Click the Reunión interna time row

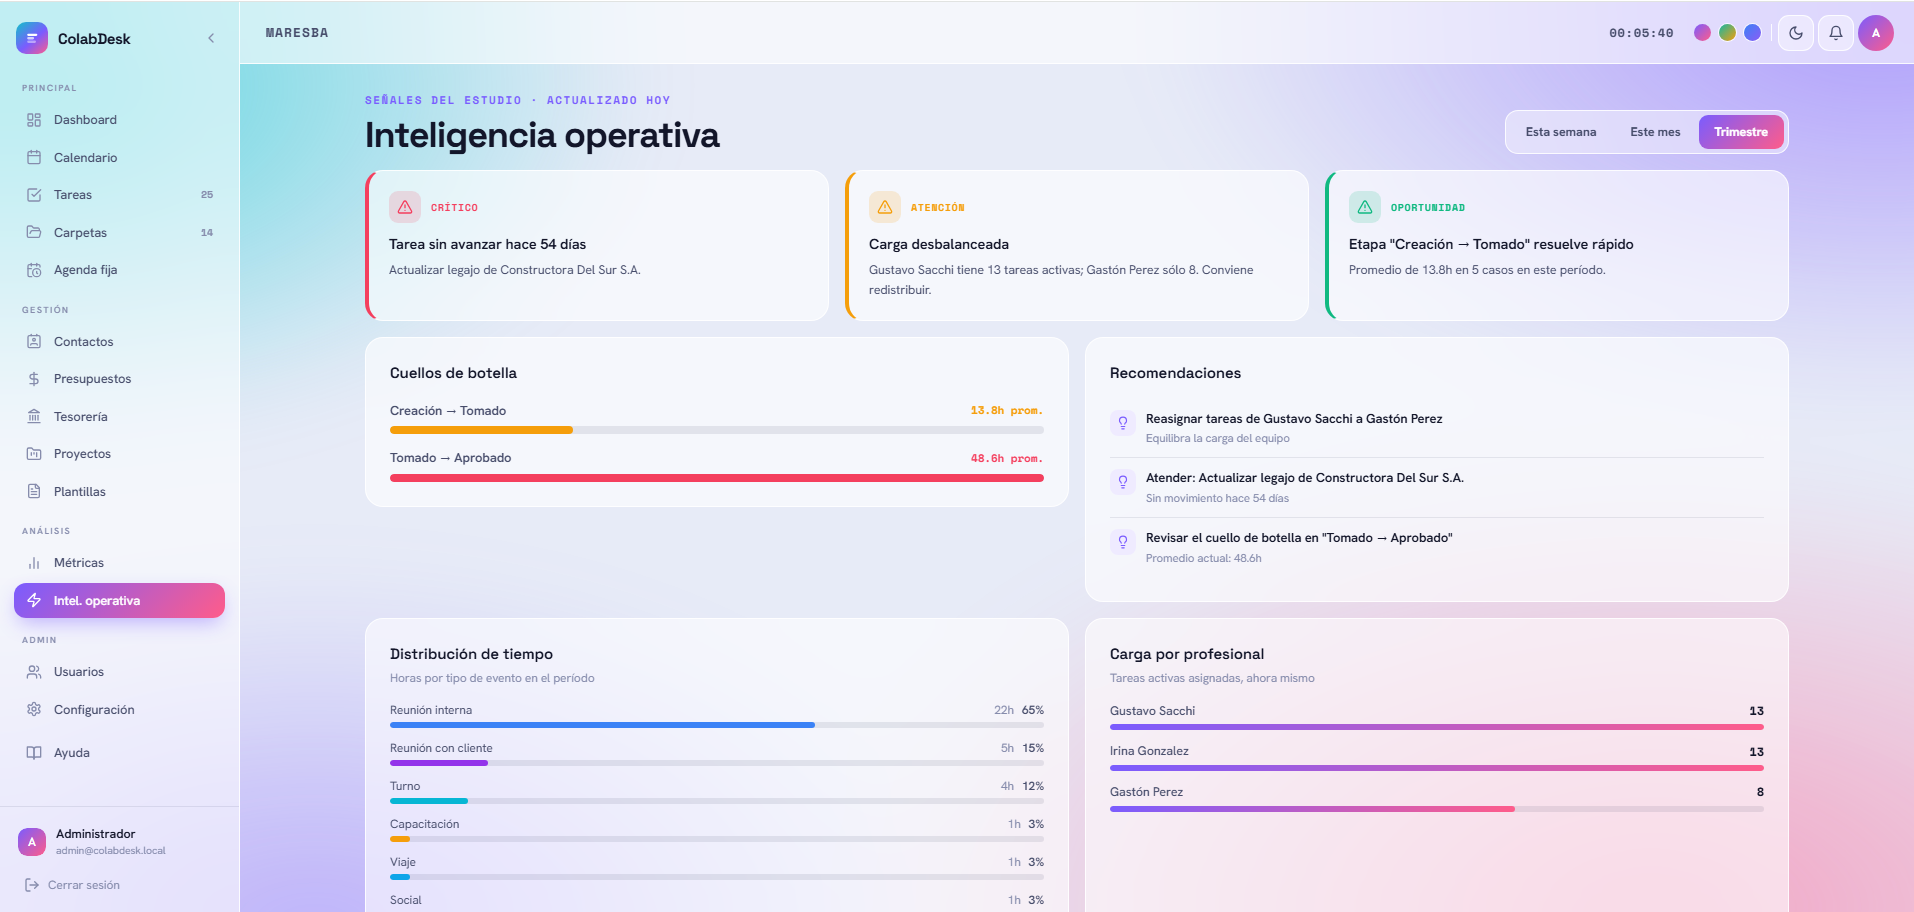[x=716, y=716]
